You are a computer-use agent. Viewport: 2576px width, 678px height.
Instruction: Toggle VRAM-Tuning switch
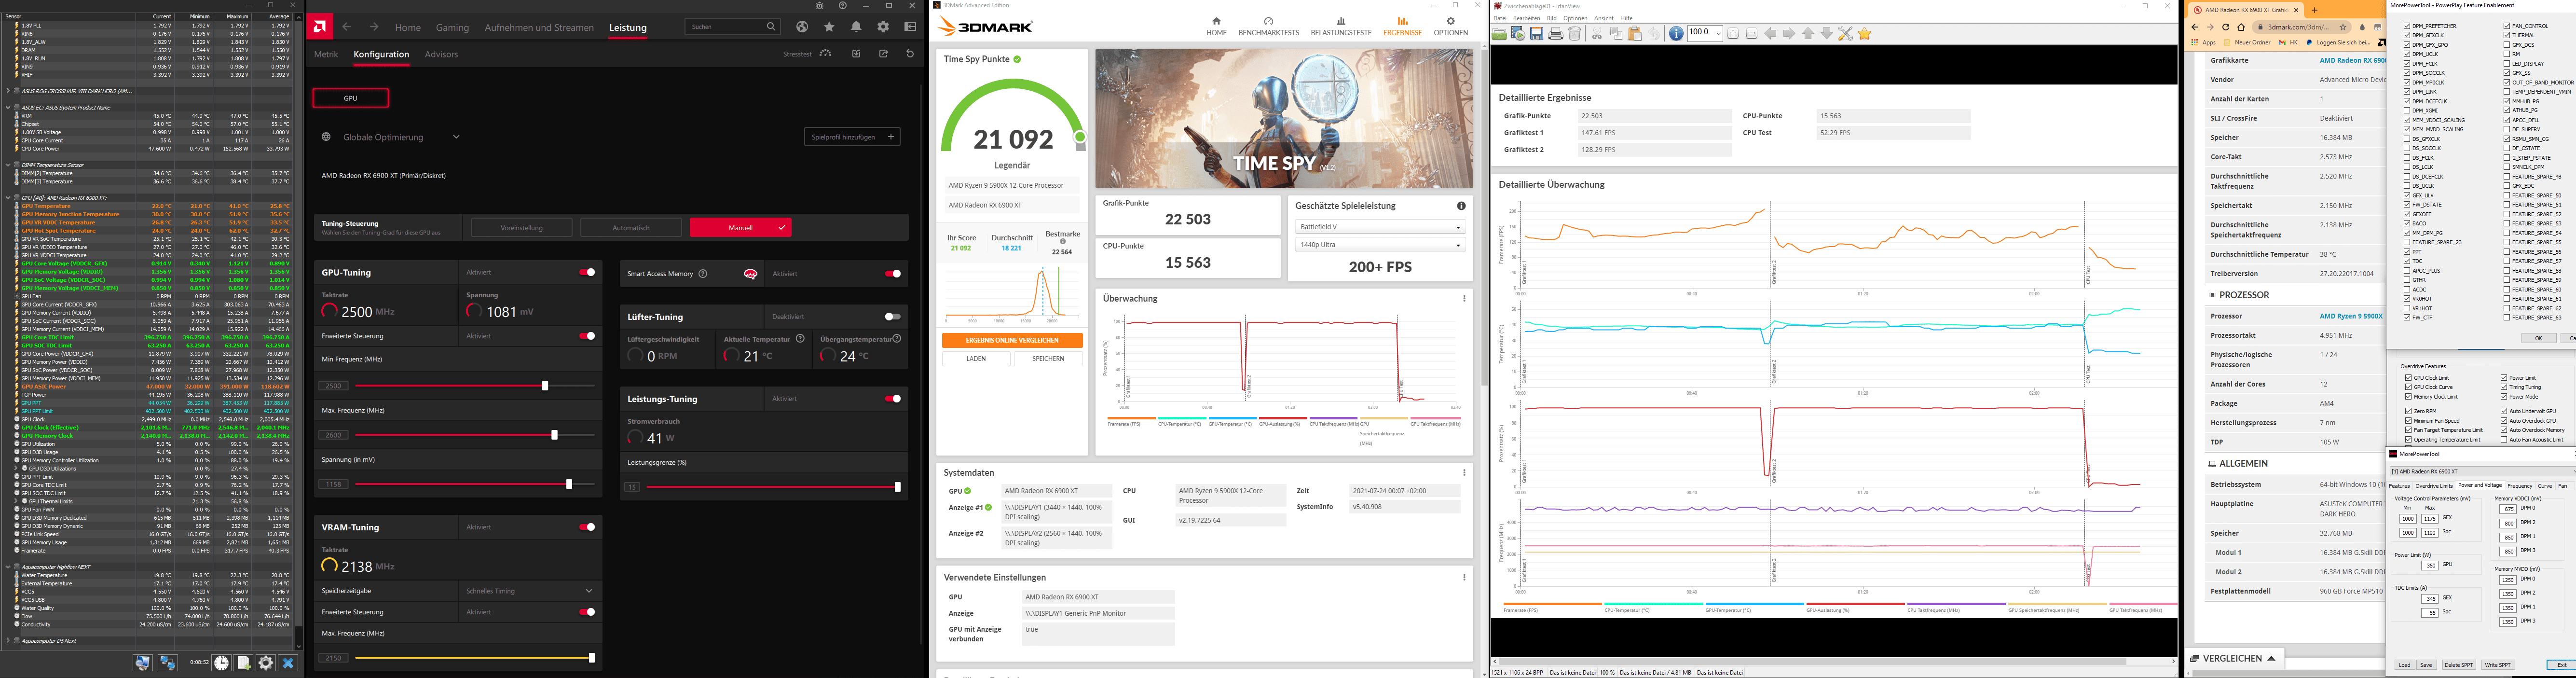click(587, 527)
